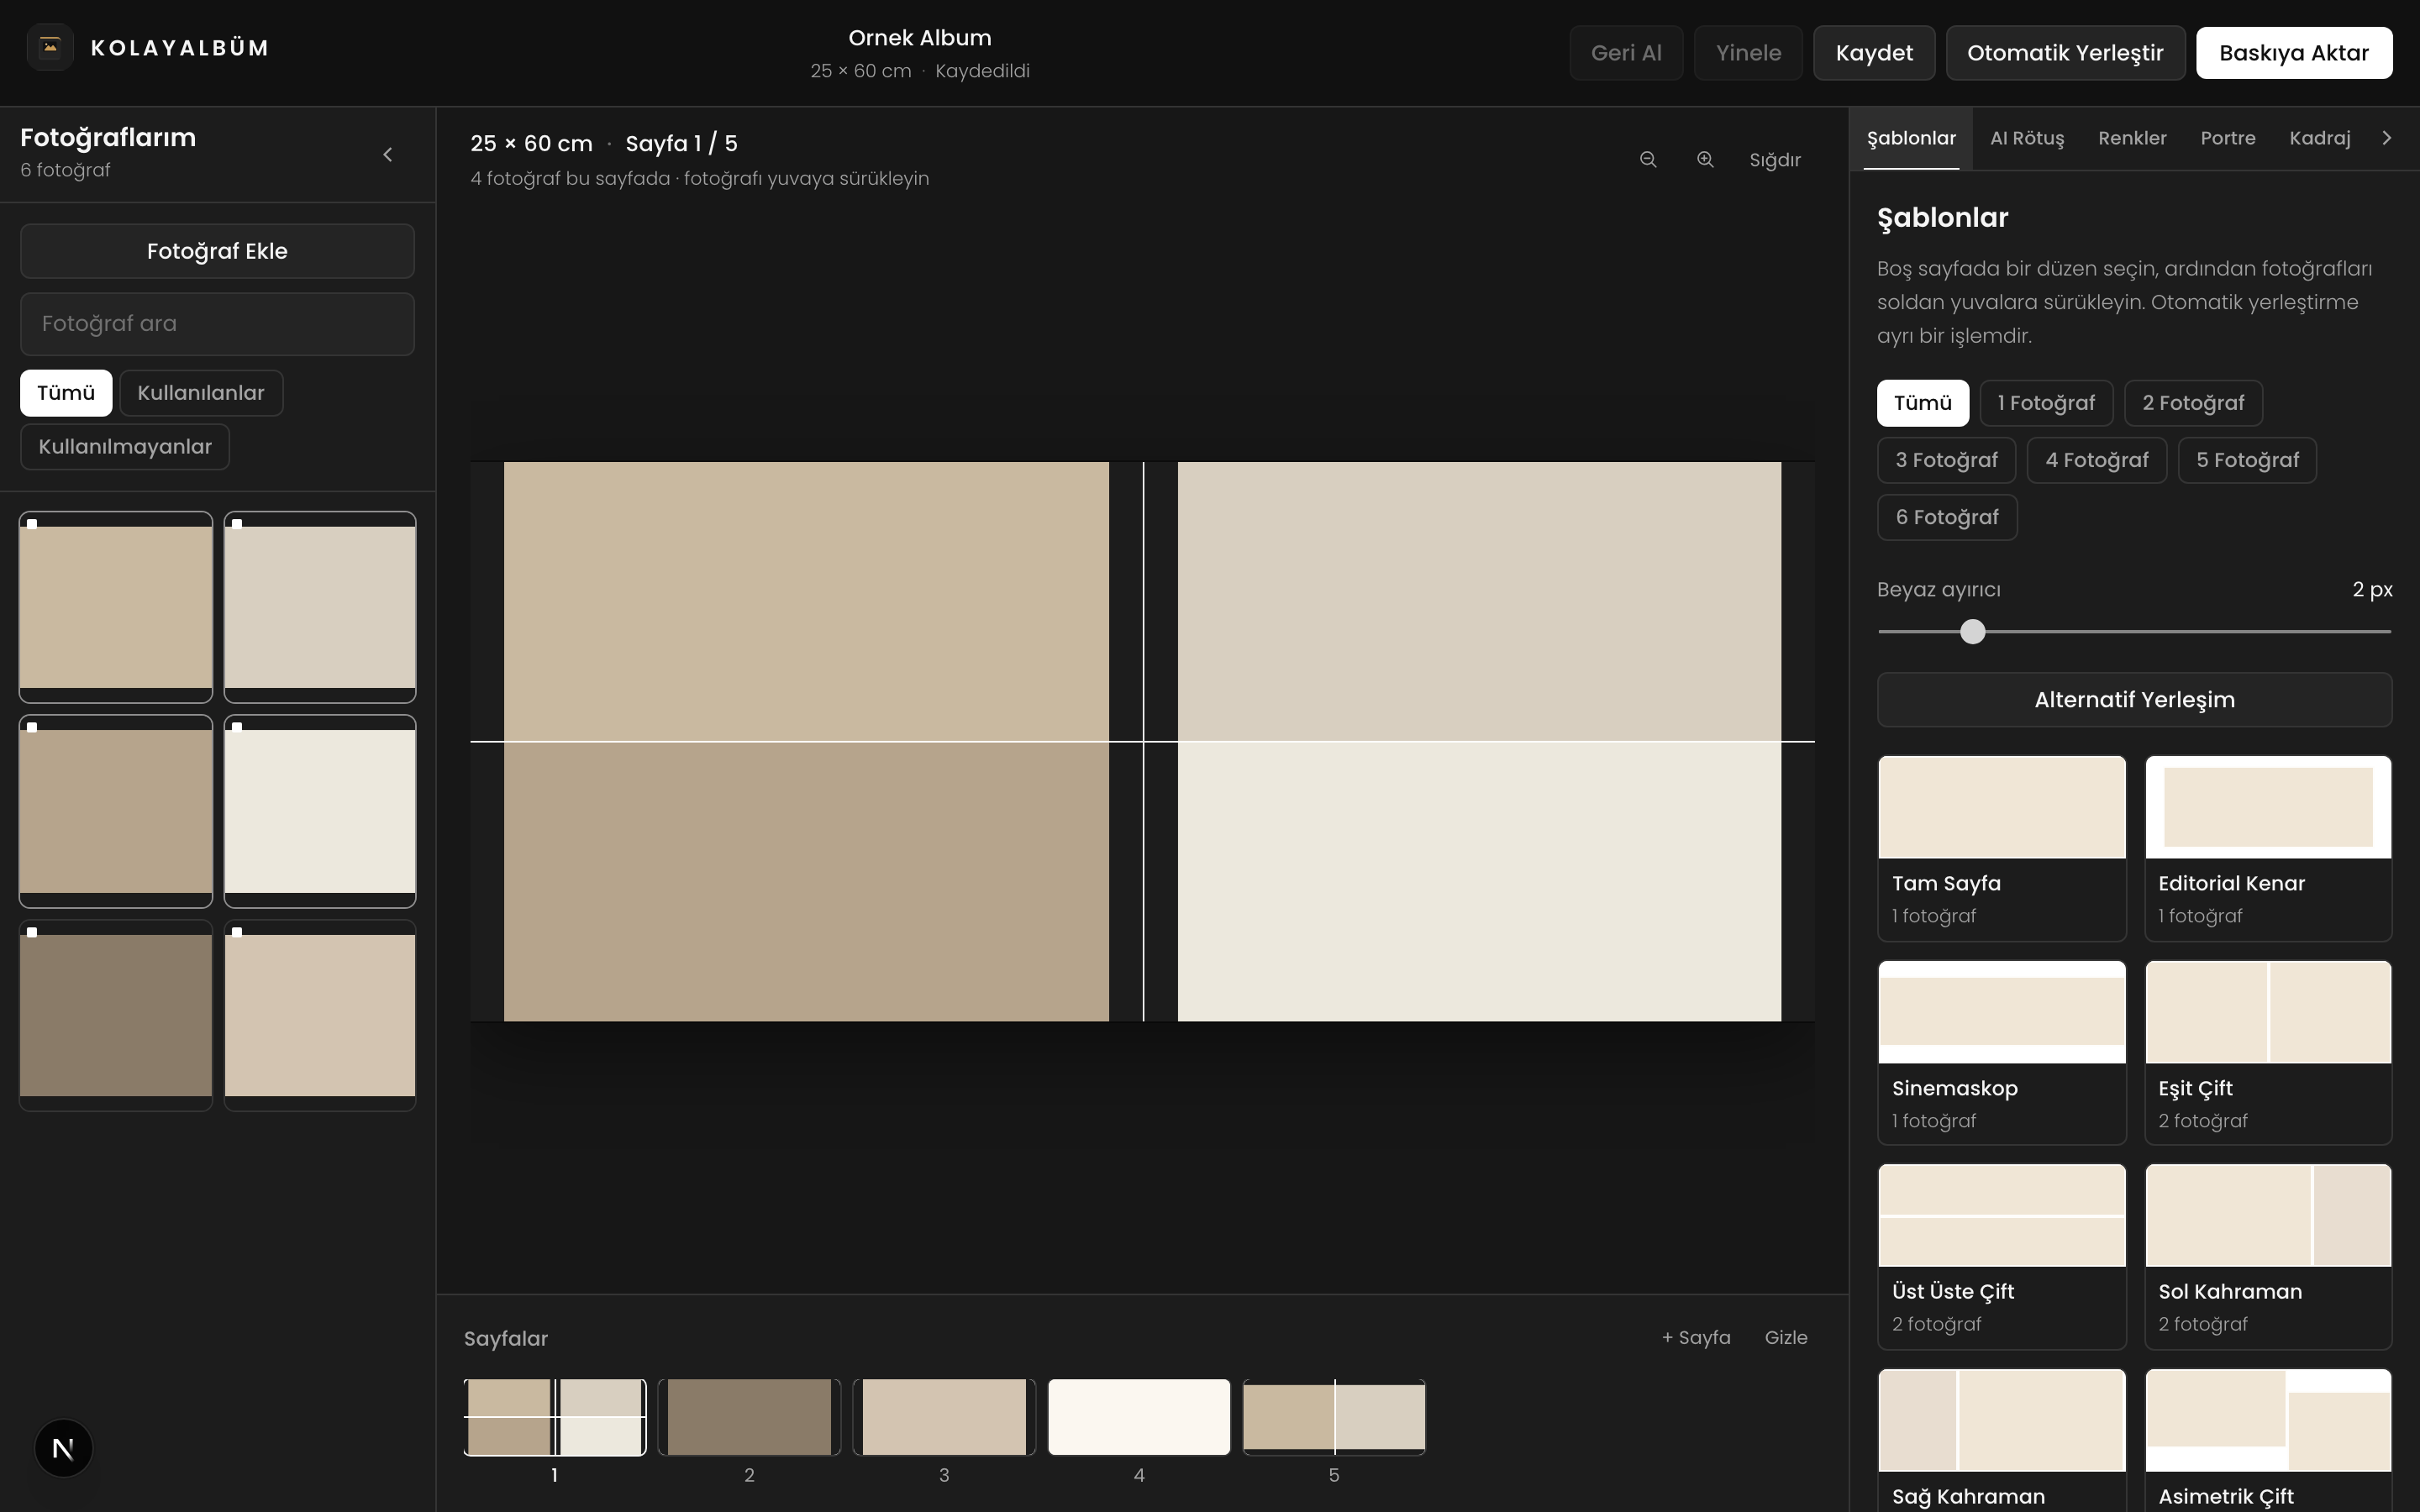The height and width of the screenshot is (1512, 2420).
Task: Filter templates by 5 Fotoğraf
Action: click(x=2247, y=460)
